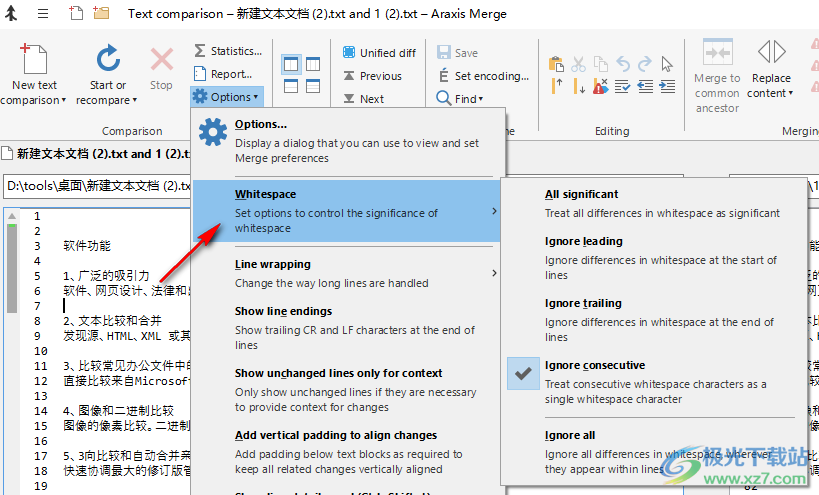The width and height of the screenshot is (819, 495).
Task: Open the Report command
Action: pos(223,74)
